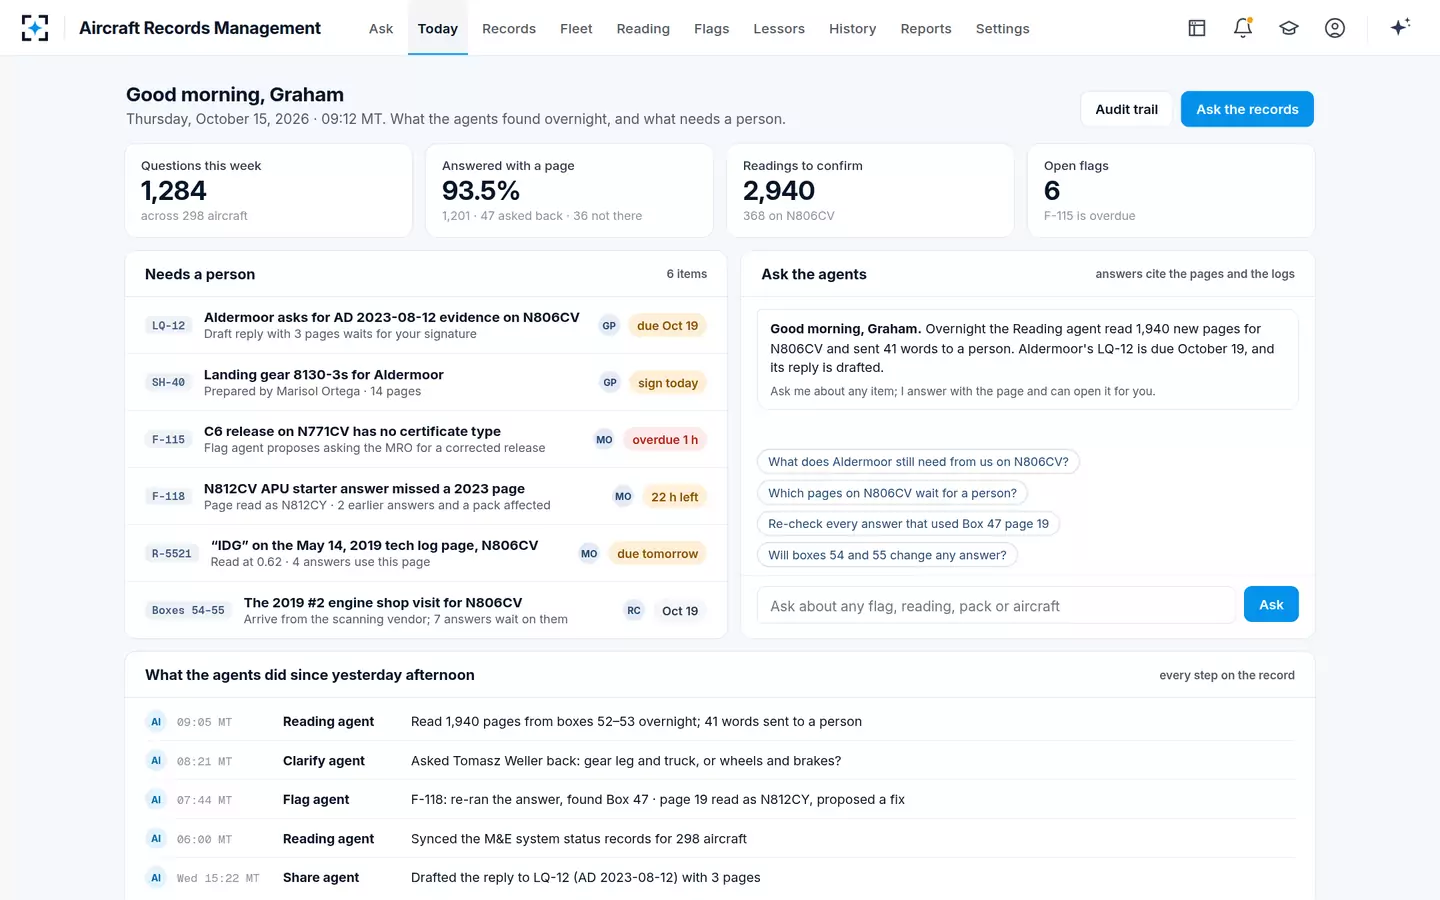Choose the suggestion "Which pages on N806CV wait for a person?"

(892, 493)
